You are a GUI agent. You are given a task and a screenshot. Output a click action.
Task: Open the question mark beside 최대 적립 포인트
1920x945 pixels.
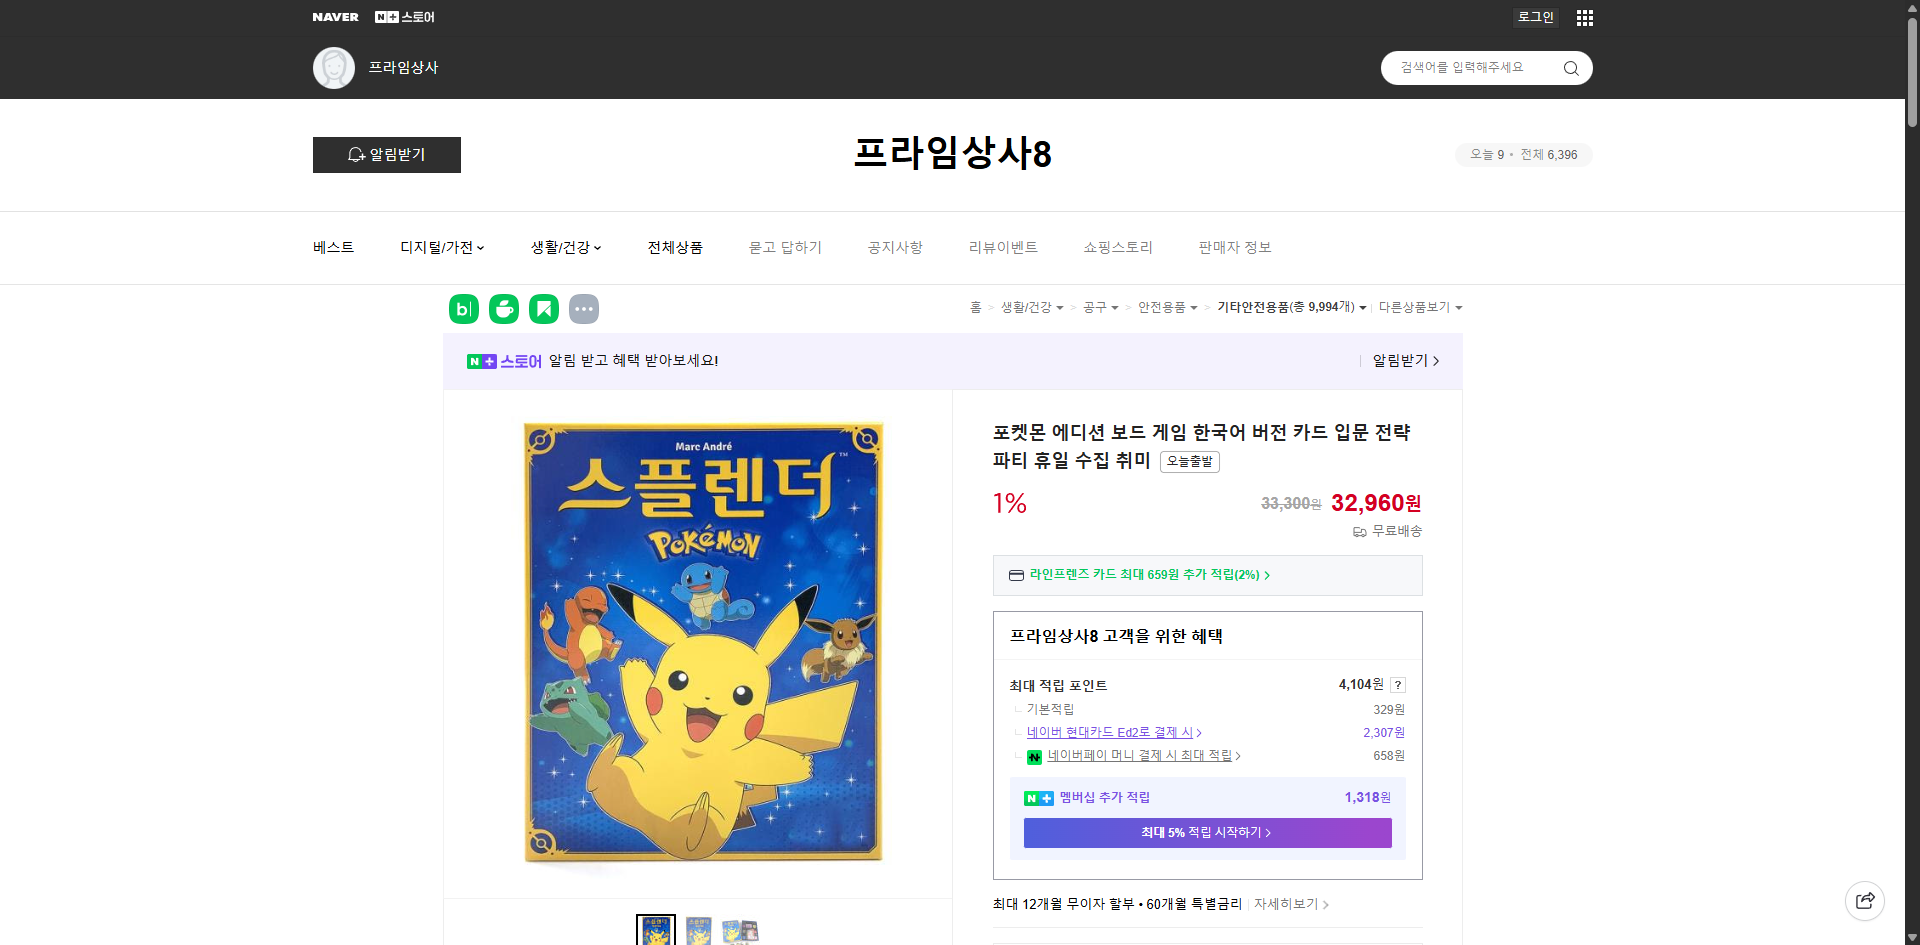1398,685
